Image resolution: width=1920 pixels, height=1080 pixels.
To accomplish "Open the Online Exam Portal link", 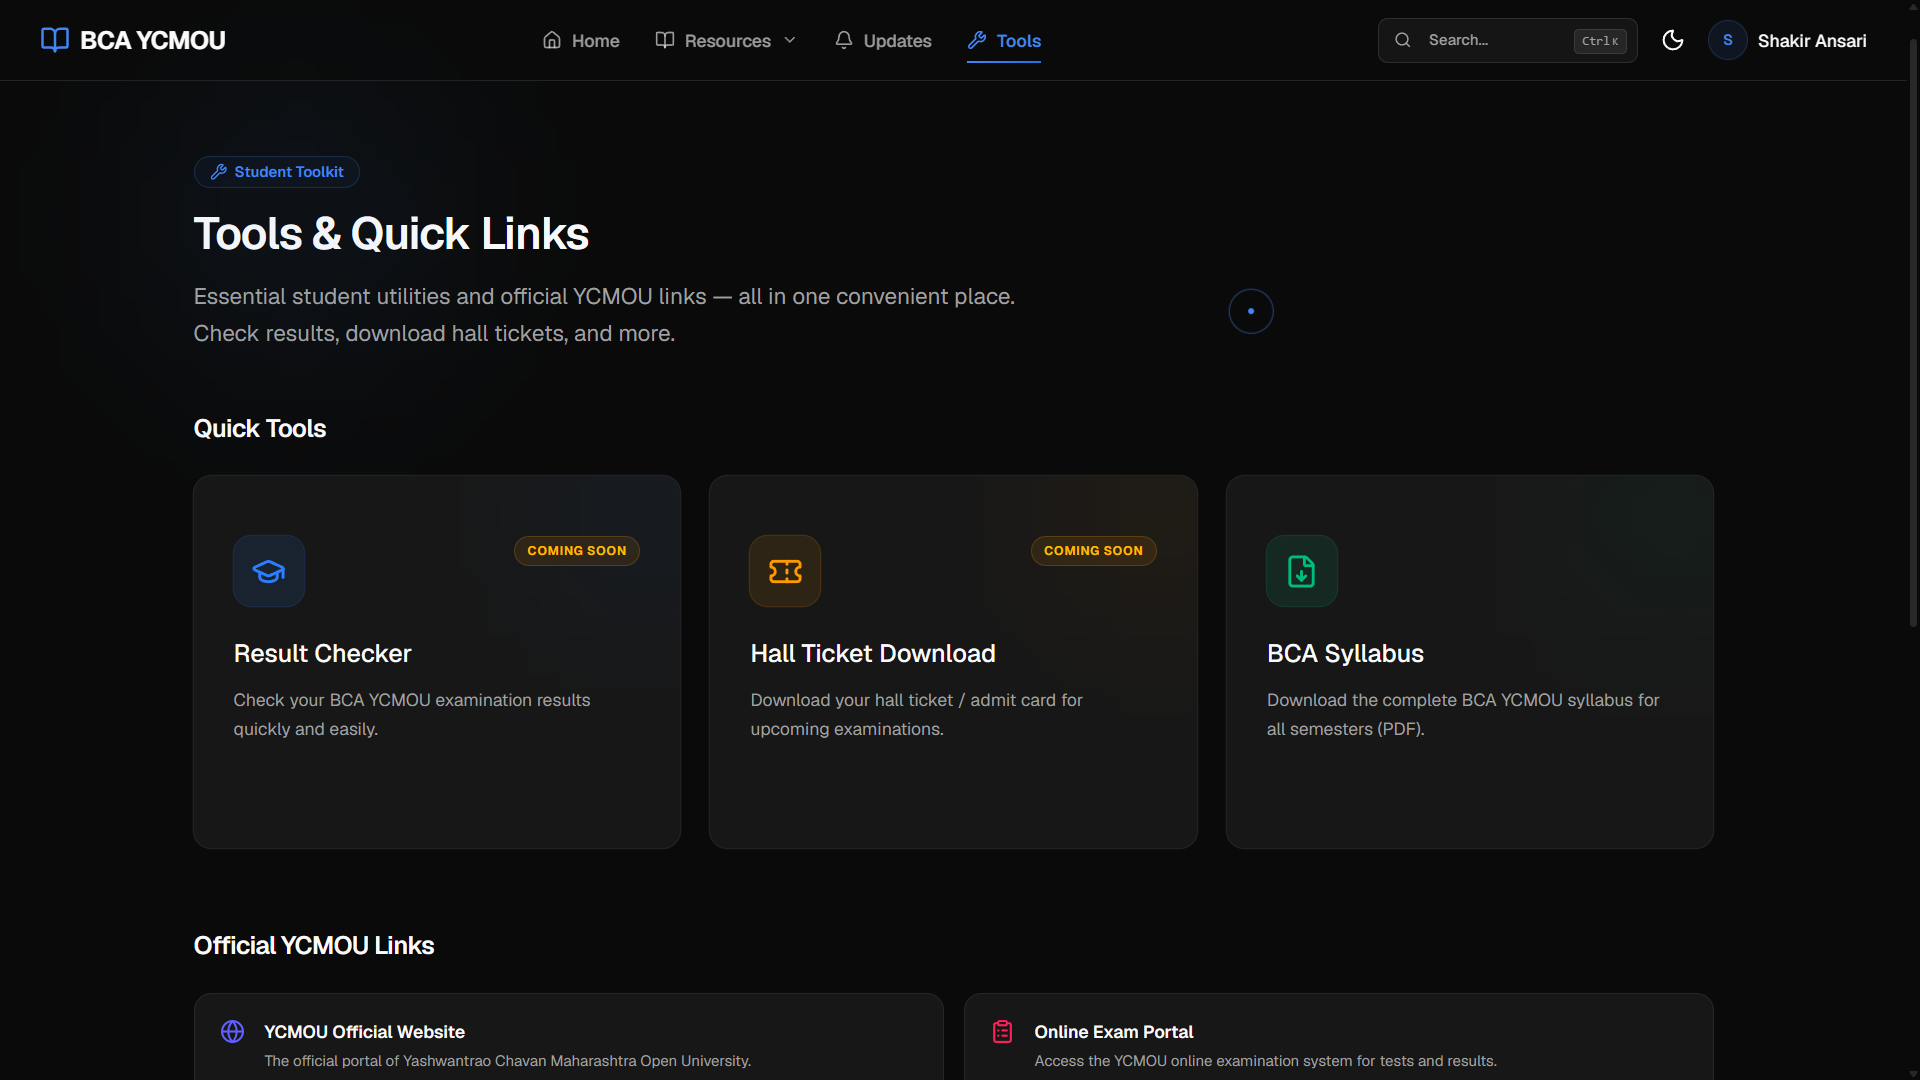I will pos(1114,1032).
